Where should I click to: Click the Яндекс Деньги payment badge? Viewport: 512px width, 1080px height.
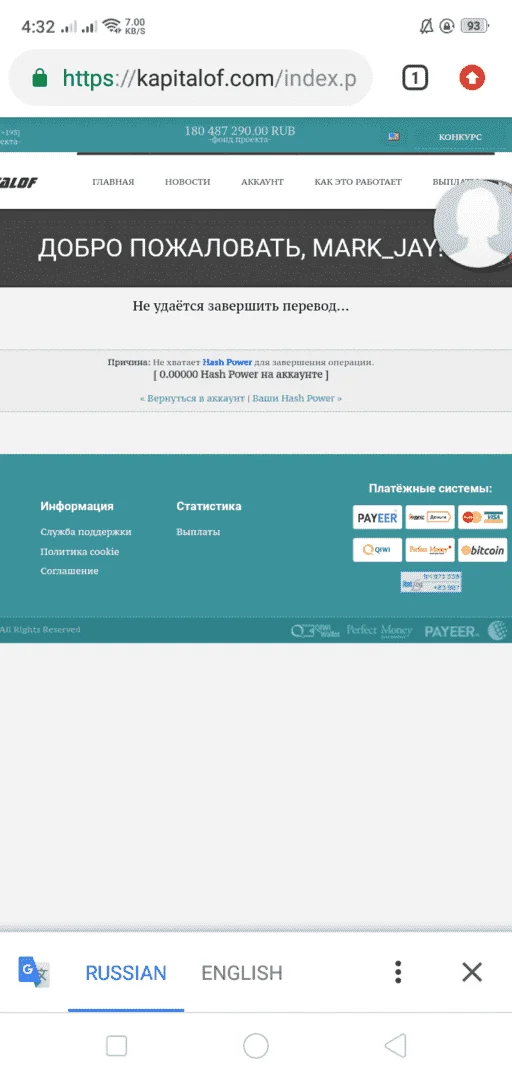pyautogui.click(x=430, y=517)
